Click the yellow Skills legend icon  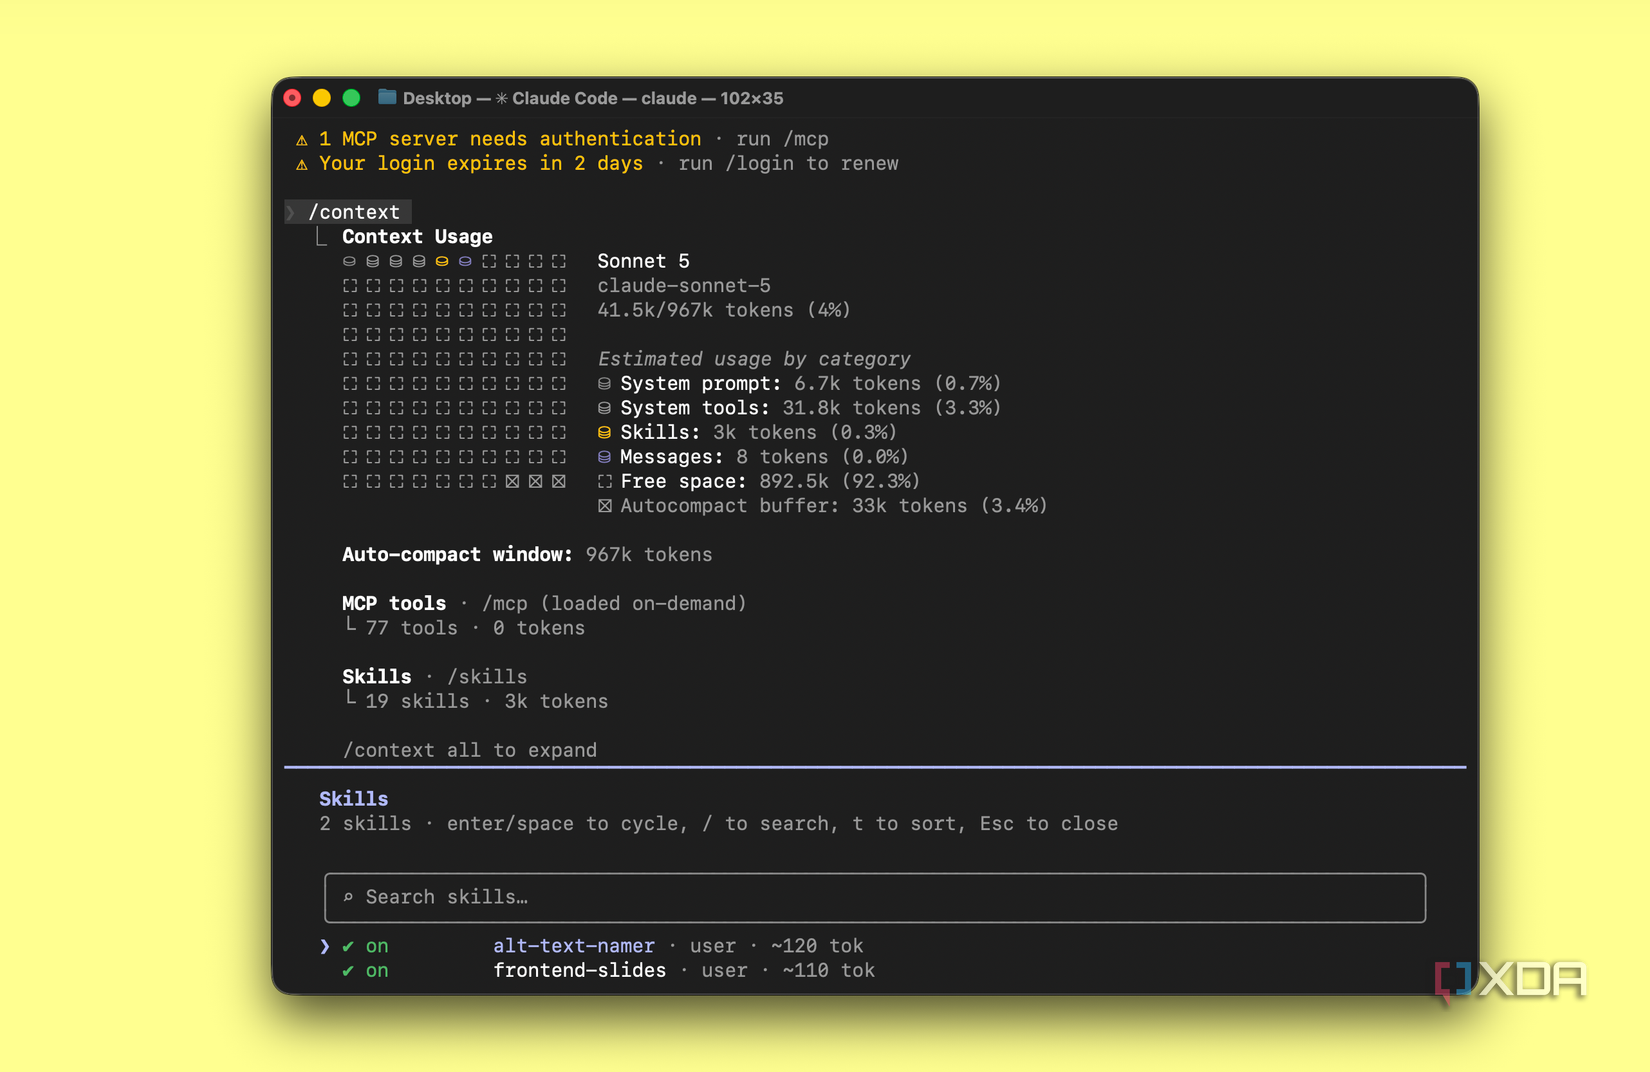[604, 433]
